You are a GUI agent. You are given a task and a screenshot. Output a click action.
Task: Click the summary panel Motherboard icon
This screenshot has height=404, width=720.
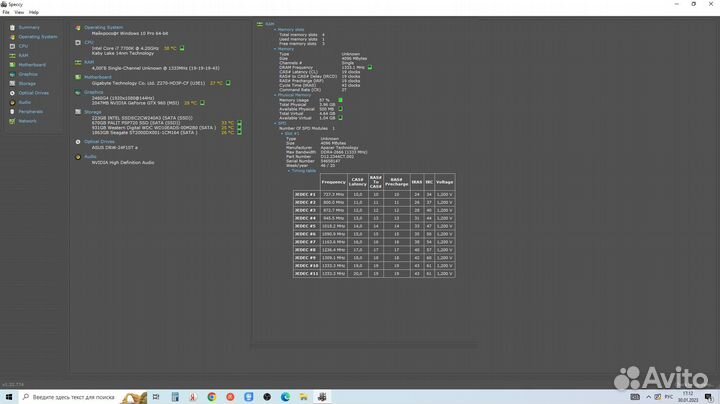78,77
